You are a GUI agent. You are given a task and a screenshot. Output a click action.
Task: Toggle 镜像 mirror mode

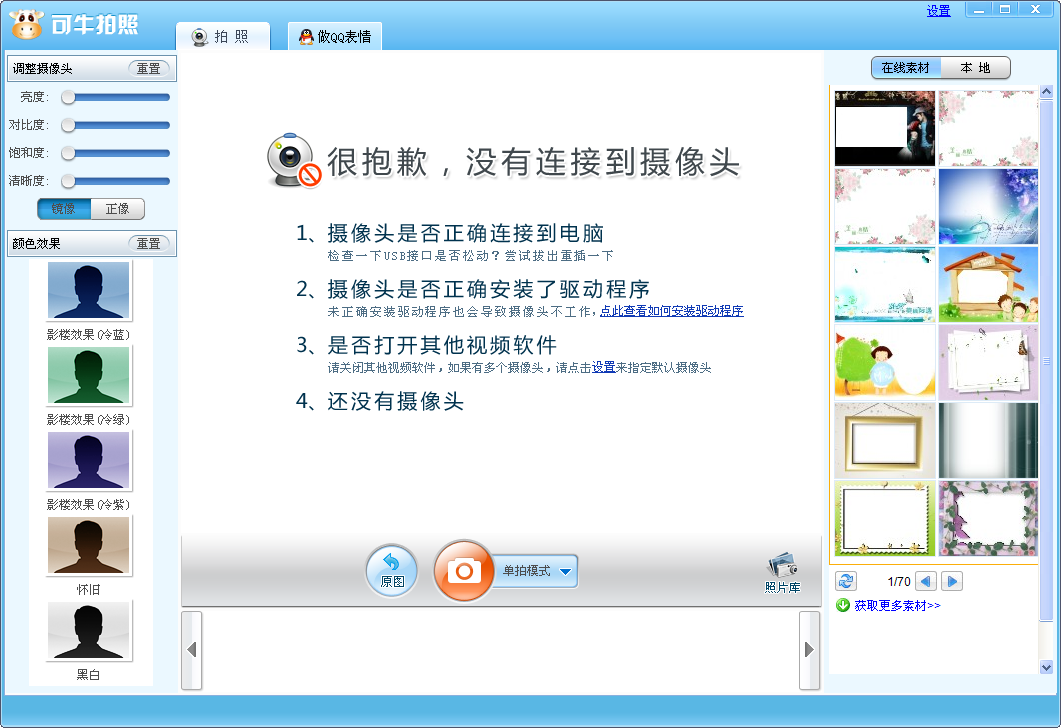coord(64,209)
